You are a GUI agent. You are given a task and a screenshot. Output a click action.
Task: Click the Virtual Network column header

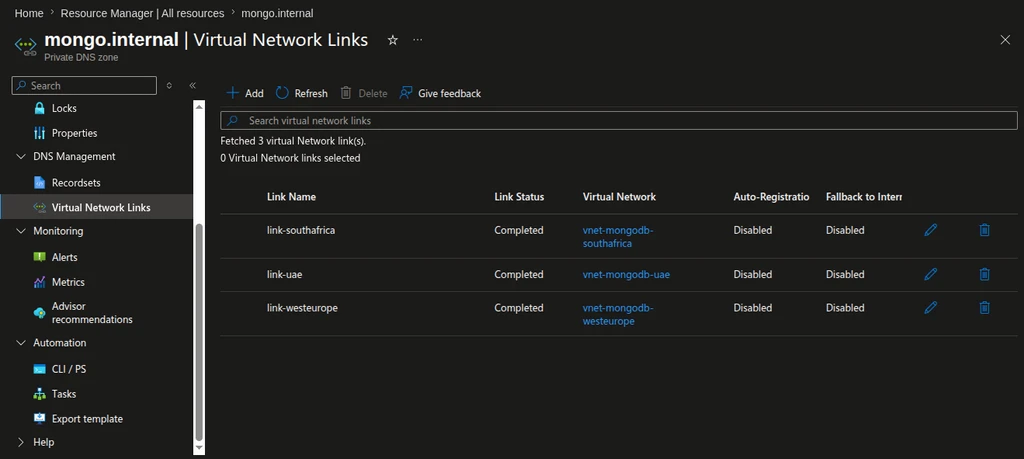619,197
